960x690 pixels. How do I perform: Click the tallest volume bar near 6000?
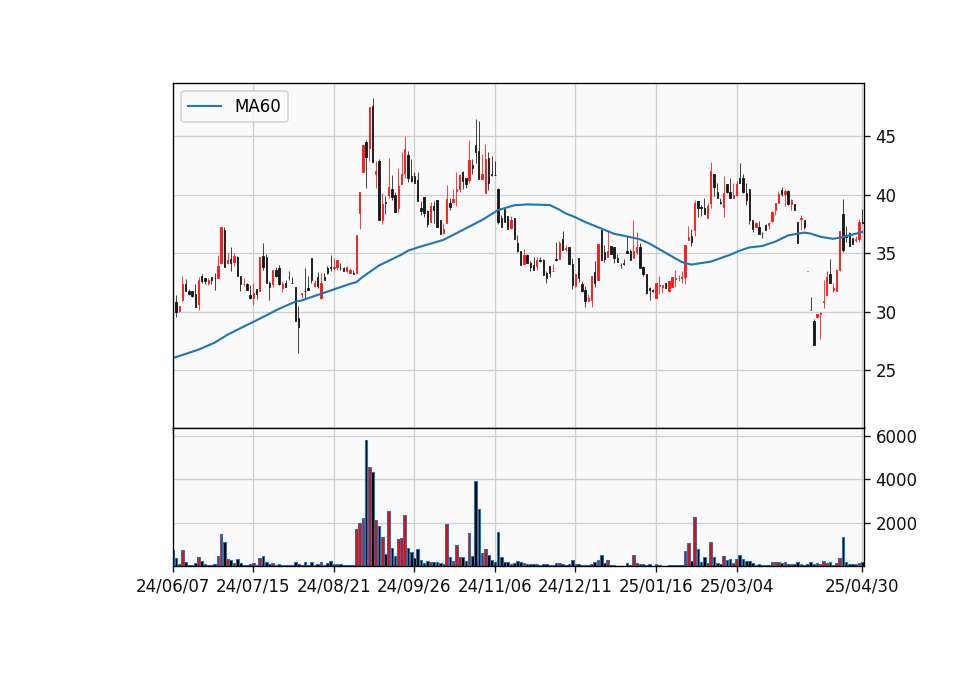click(366, 503)
